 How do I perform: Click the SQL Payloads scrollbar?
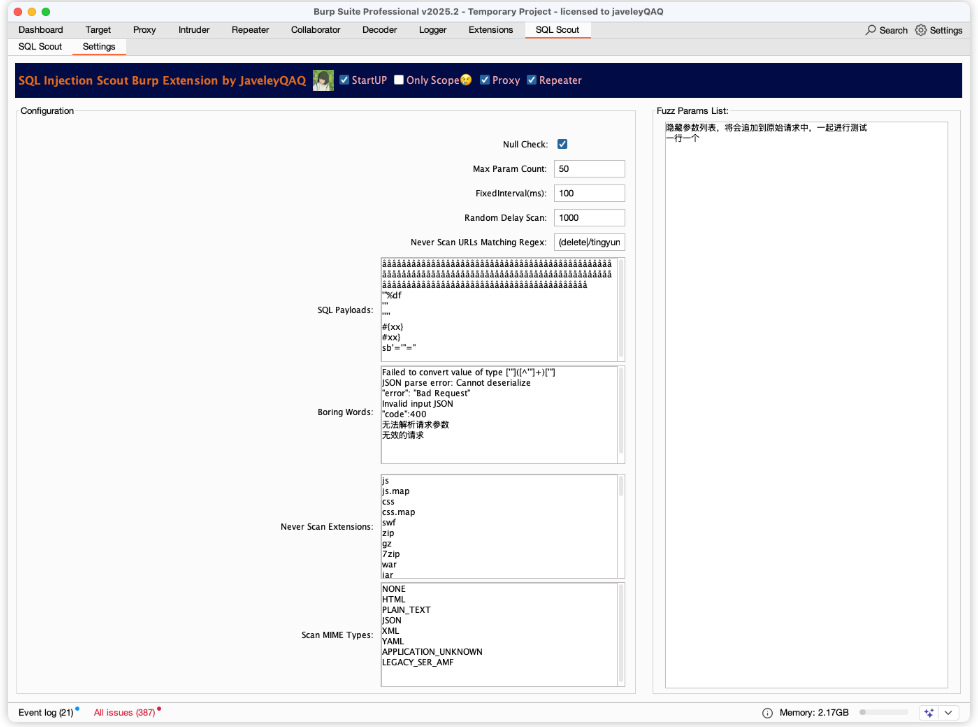coord(621,310)
